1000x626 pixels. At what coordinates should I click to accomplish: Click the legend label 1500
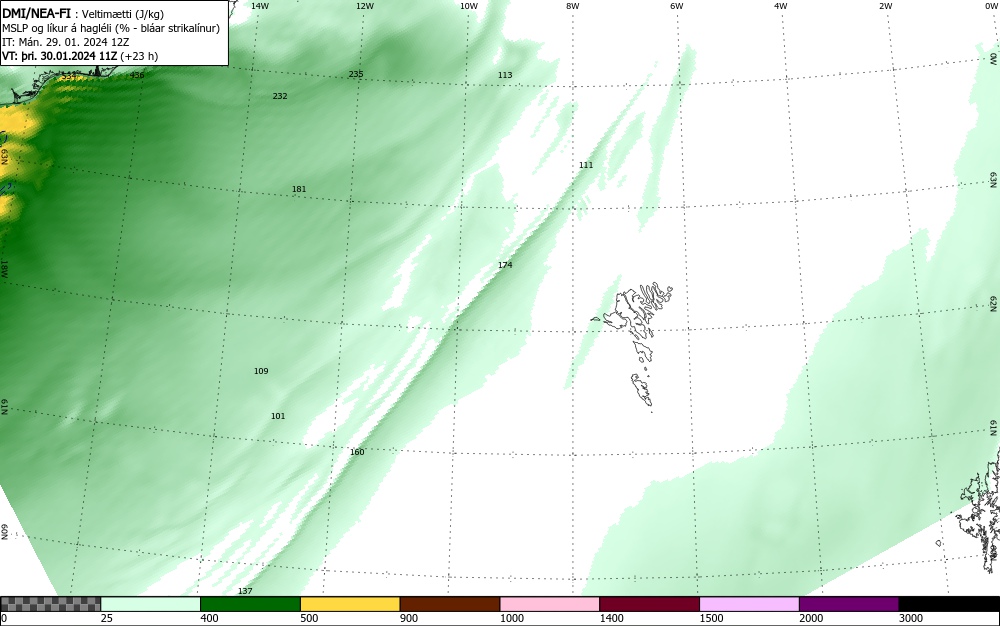[711, 618]
